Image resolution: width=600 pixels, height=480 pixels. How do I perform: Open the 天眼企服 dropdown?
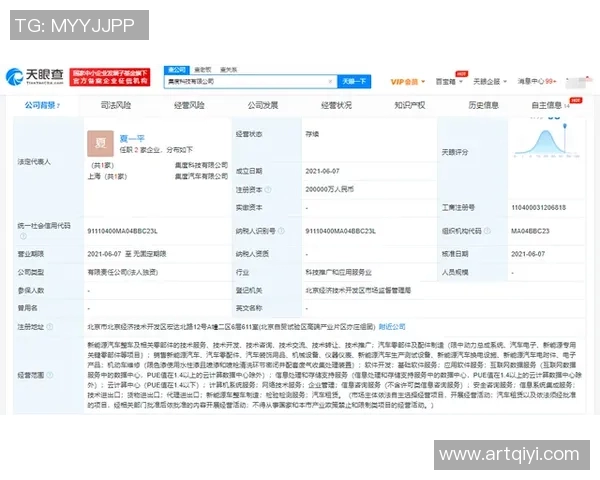490,82
